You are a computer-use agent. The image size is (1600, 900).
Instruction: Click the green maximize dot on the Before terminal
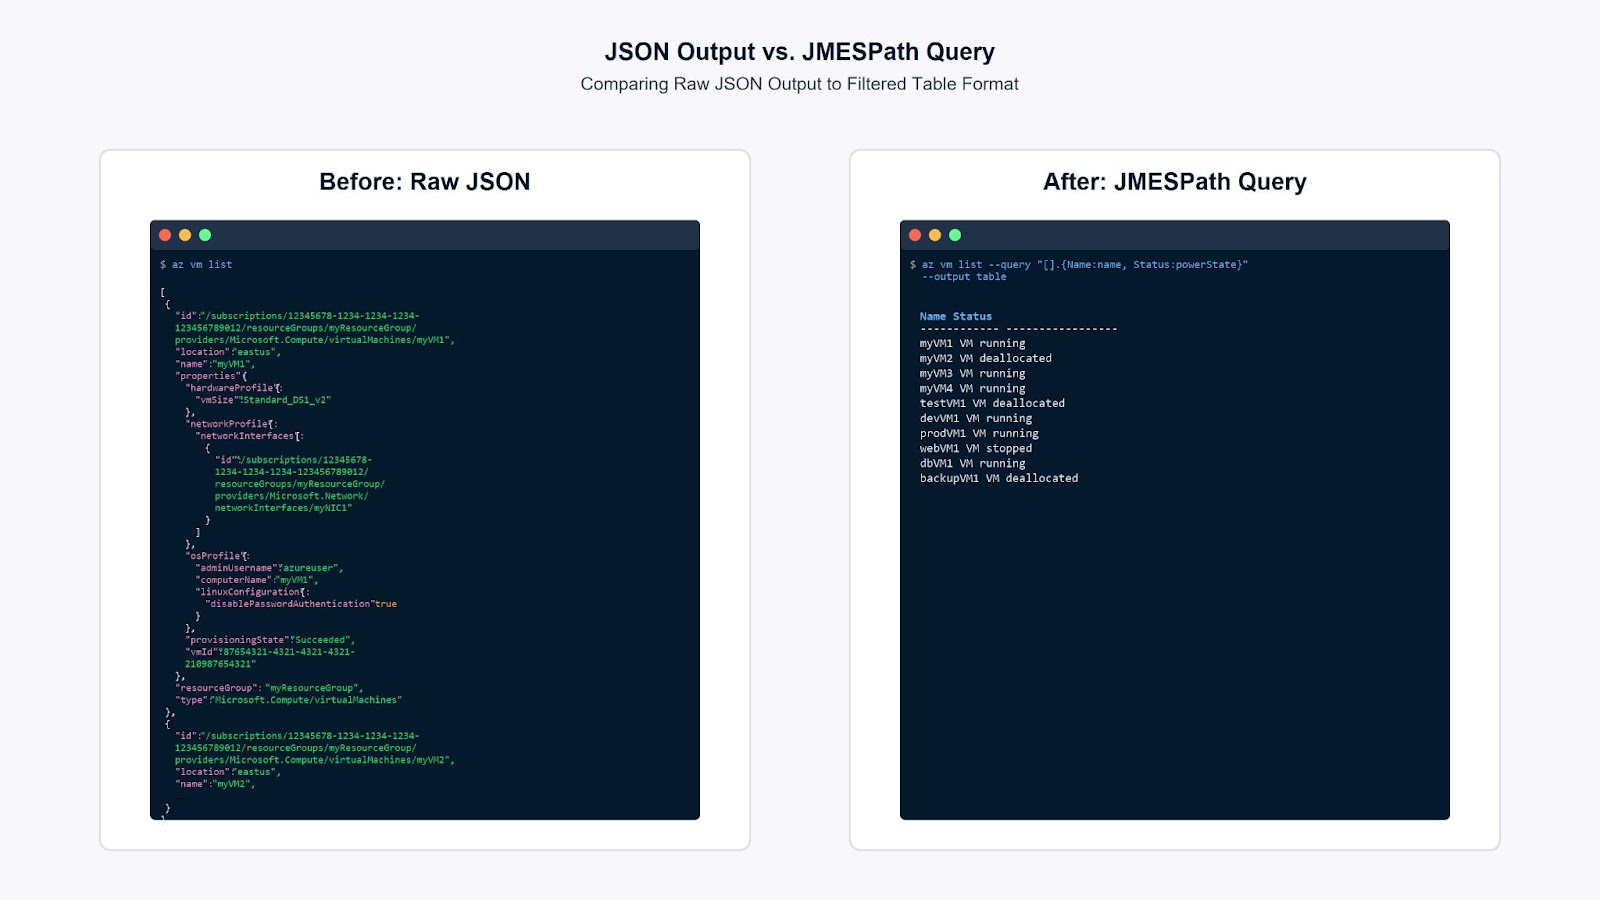pos(205,233)
